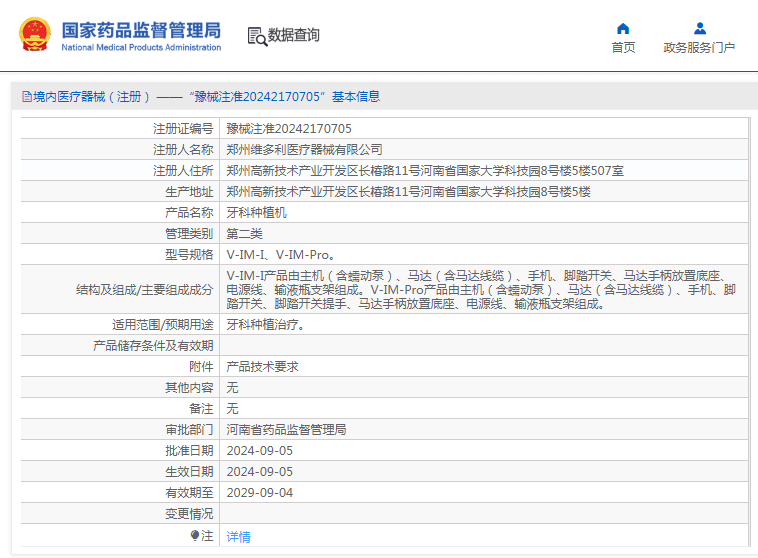Click the lightbulb icon beside 注
The image size is (758, 558).
(195, 535)
